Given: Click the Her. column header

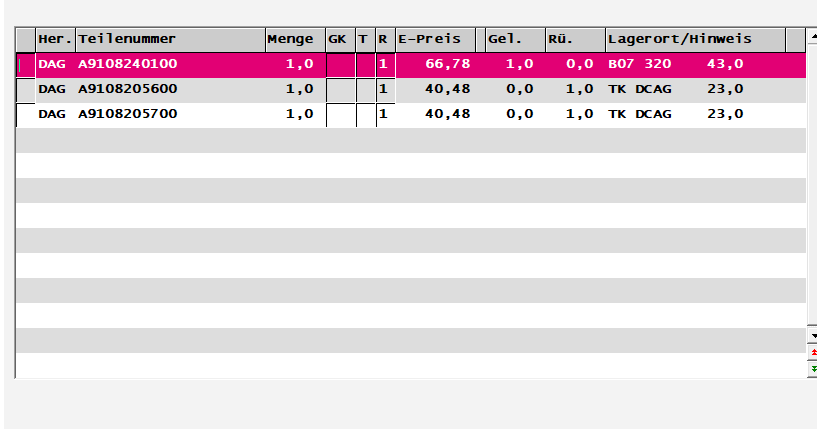Looking at the screenshot, I should [x=55, y=39].
